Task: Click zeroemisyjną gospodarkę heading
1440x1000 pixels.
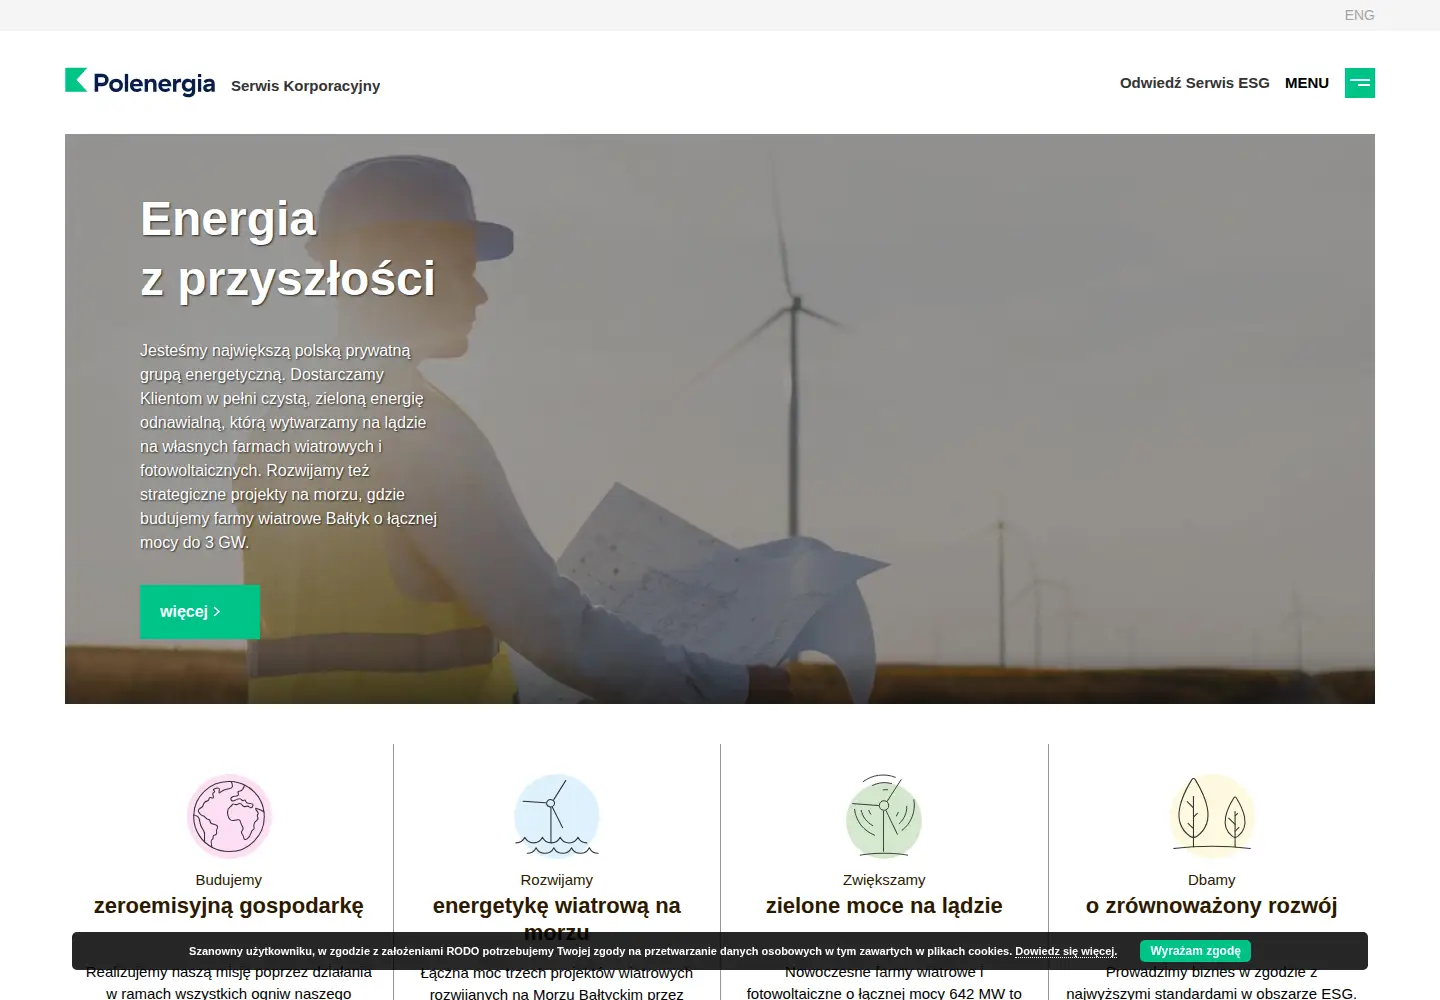Action: (229, 905)
